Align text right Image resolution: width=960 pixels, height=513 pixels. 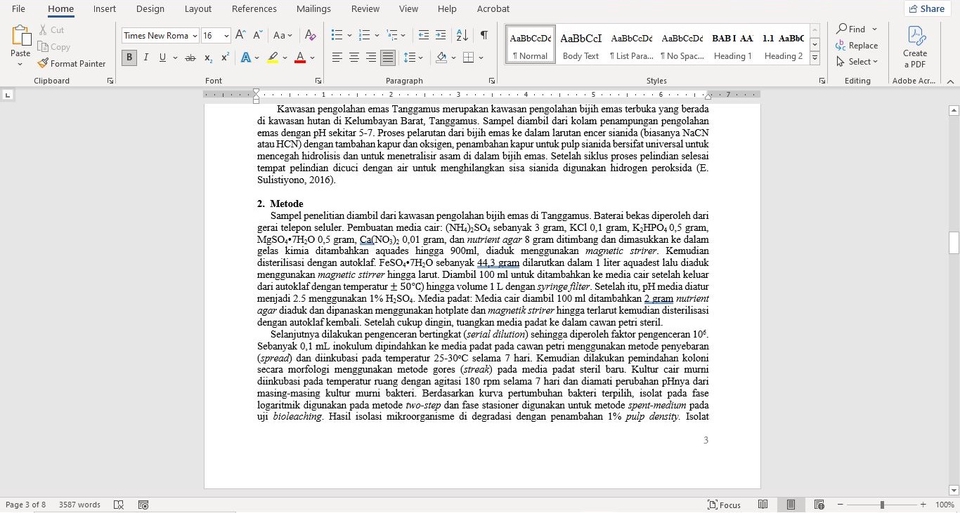[x=371, y=58]
